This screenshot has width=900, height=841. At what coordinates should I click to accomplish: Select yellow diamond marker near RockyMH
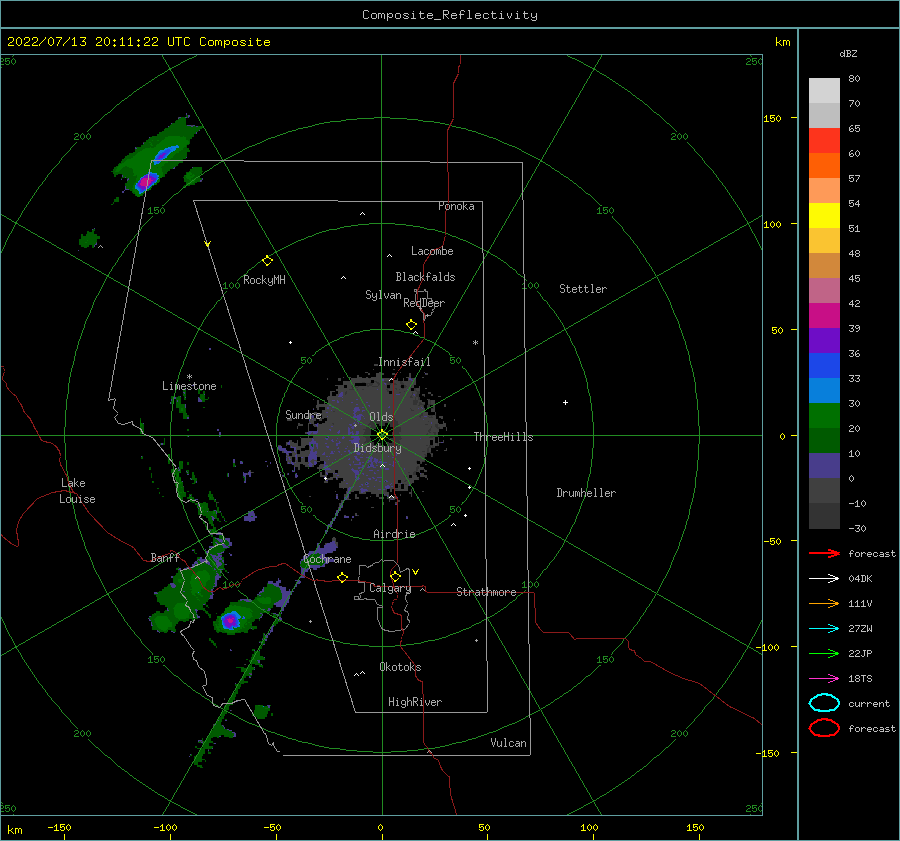point(267,261)
